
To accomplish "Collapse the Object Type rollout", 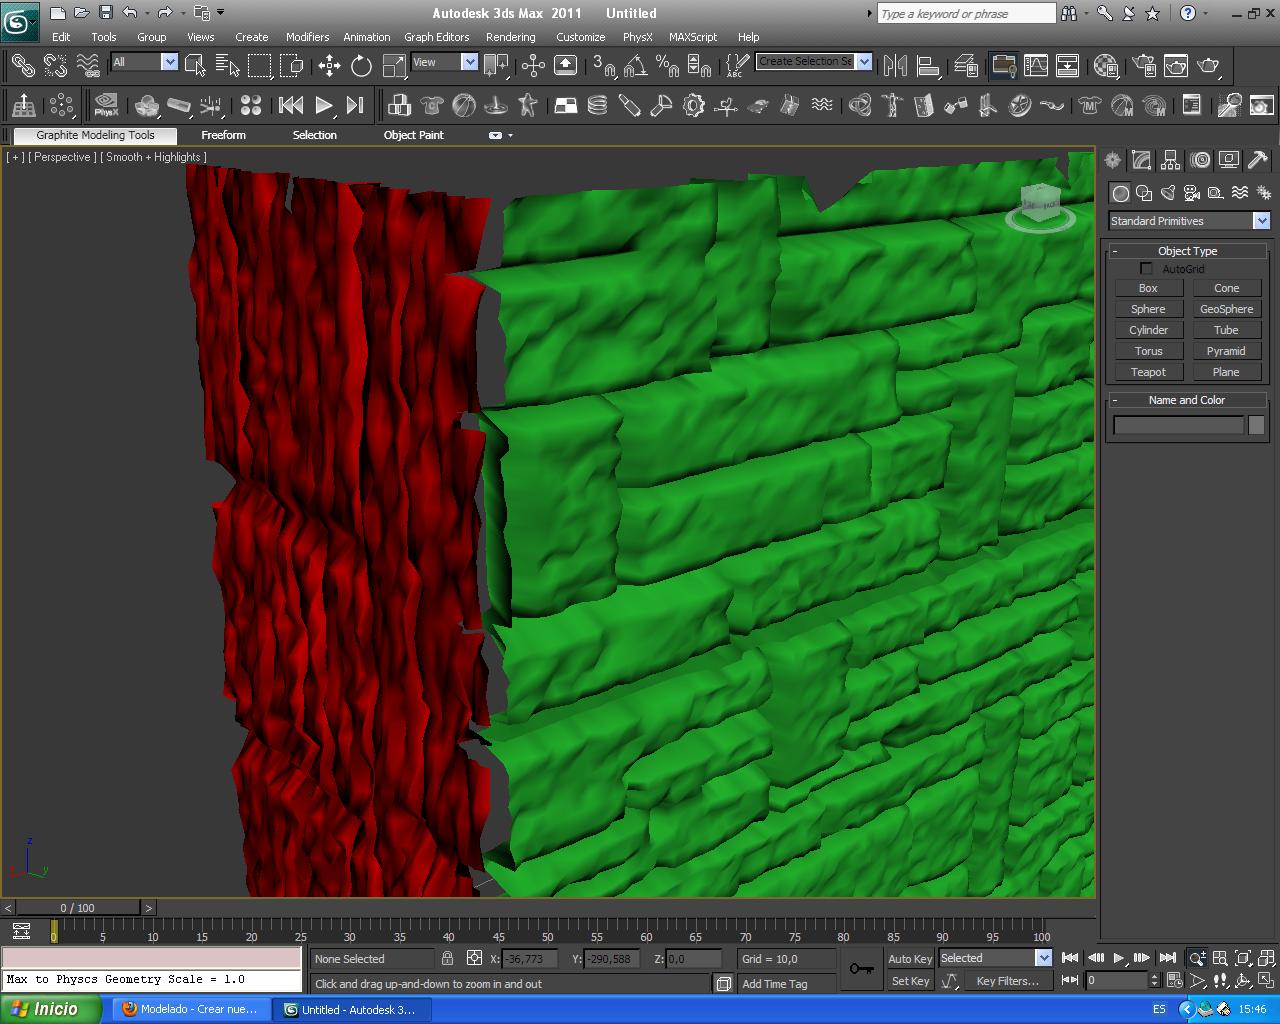I will pos(1187,251).
